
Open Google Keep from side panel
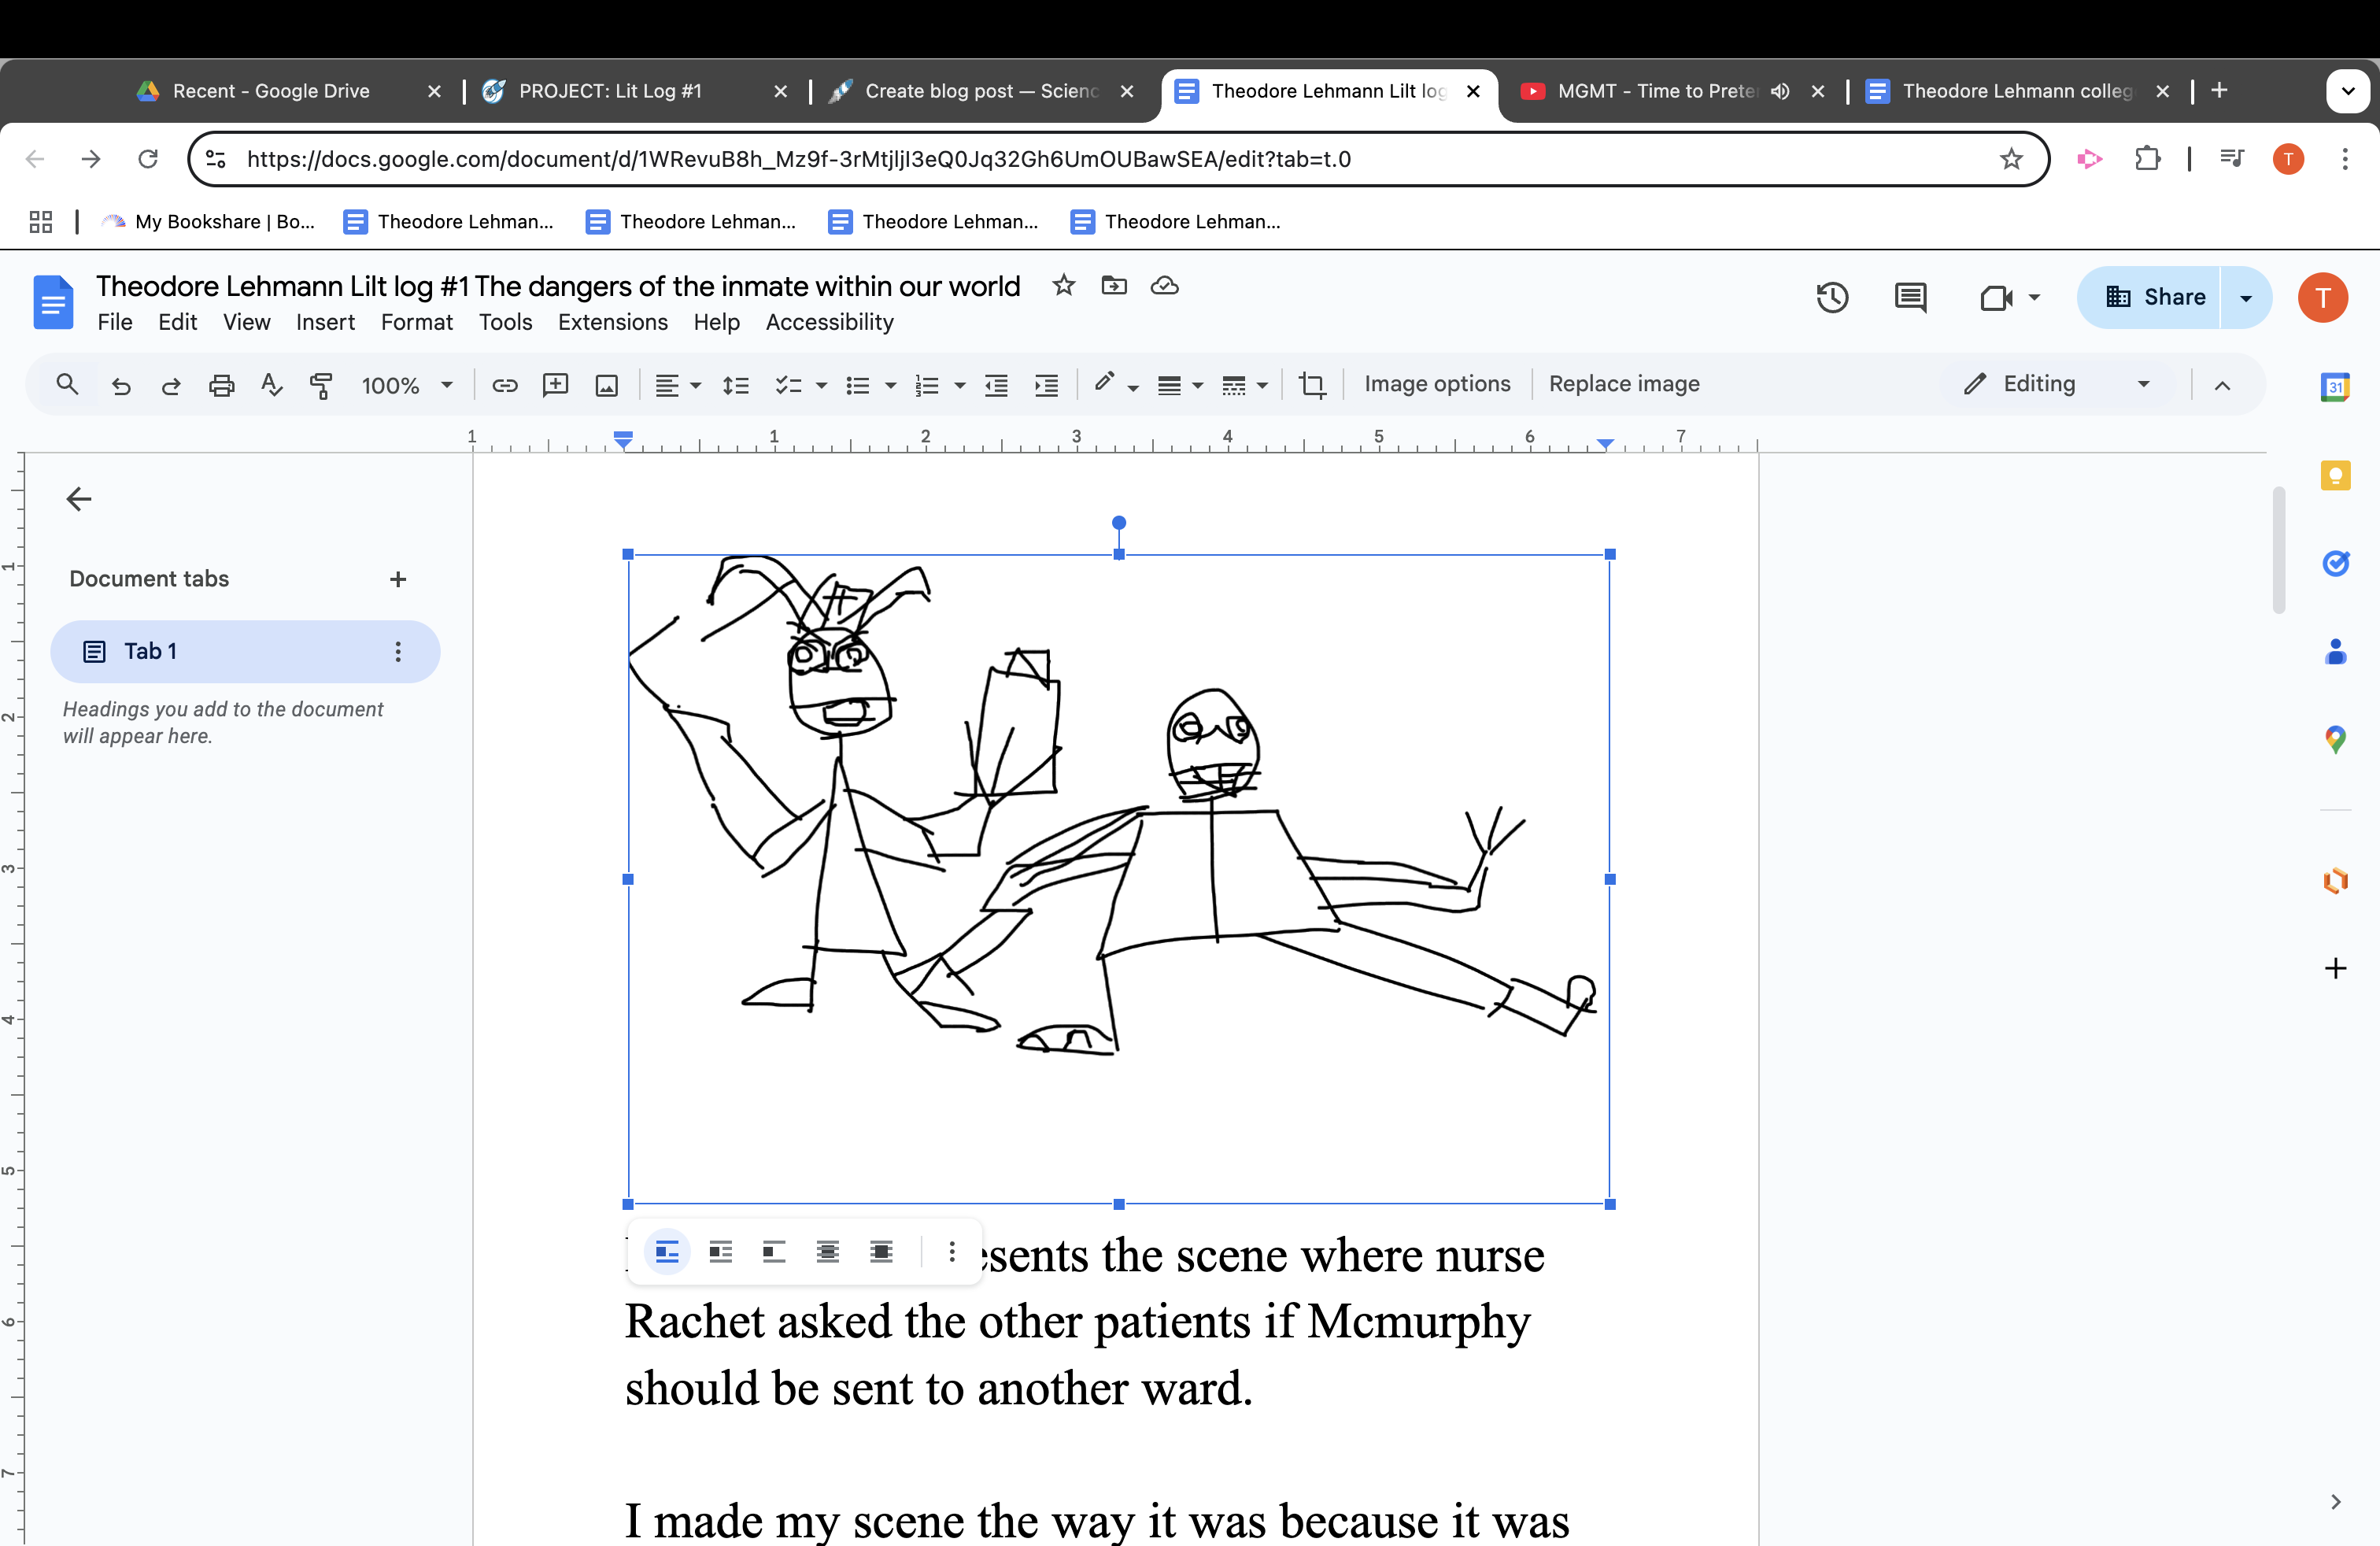coord(2335,476)
